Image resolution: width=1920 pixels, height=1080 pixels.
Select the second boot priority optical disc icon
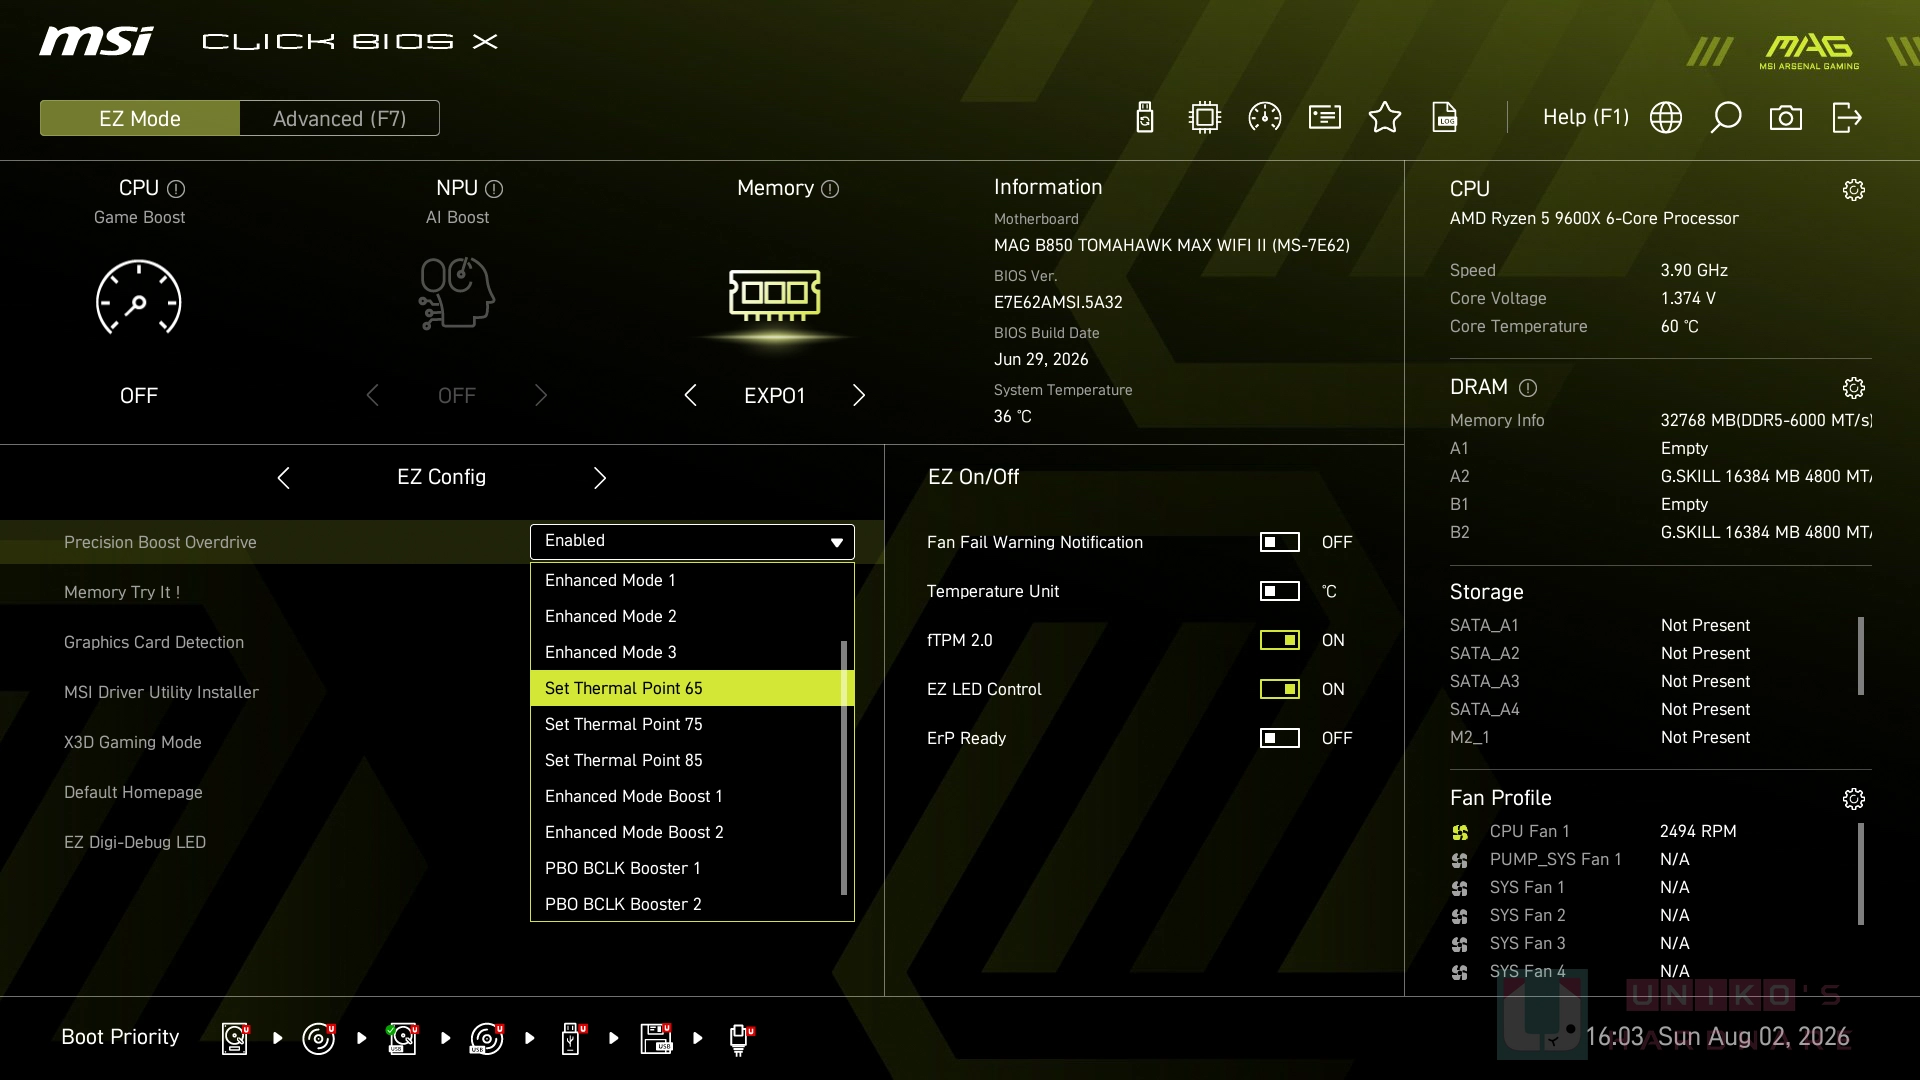pos(319,1038)
